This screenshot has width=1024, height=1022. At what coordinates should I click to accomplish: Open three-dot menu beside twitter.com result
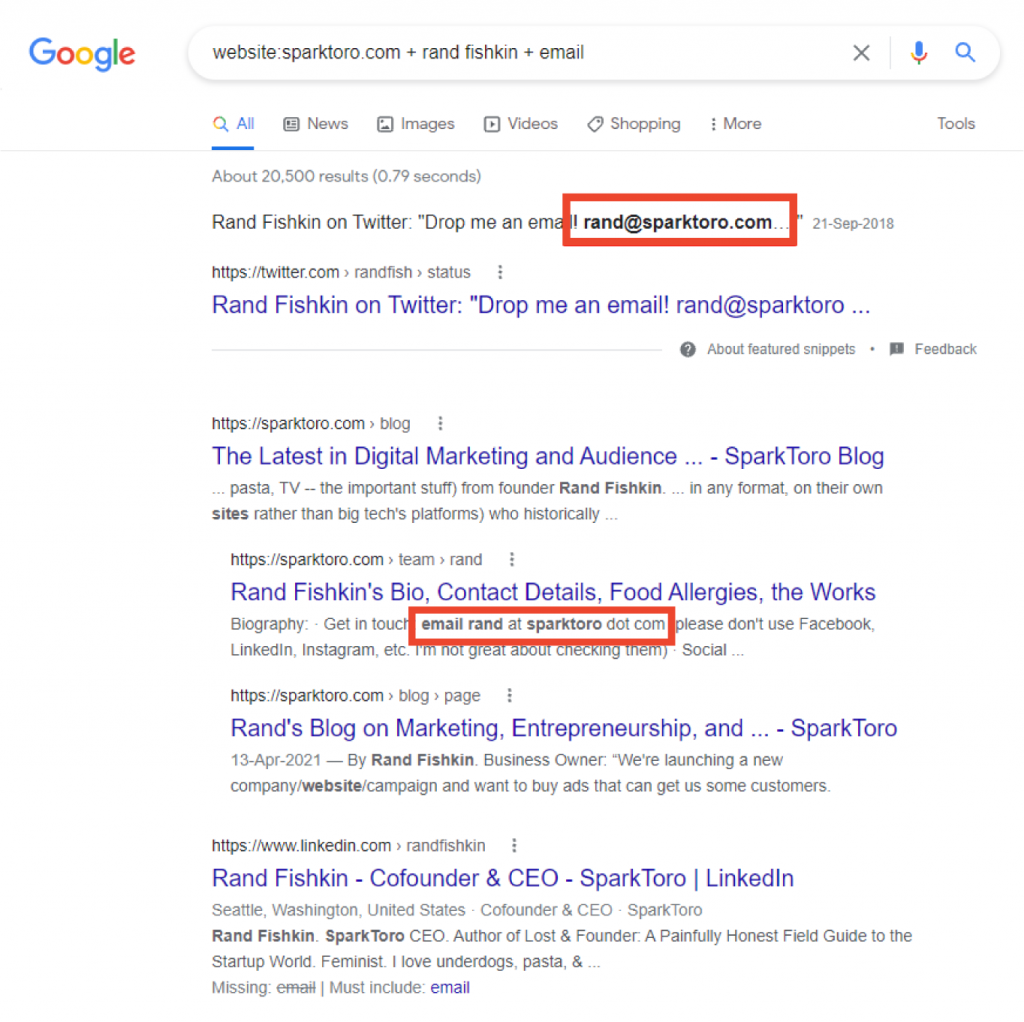pos(501,272)
